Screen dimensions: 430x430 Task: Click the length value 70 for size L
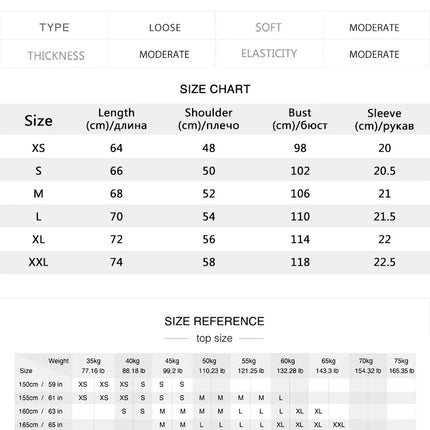(116, 217)
